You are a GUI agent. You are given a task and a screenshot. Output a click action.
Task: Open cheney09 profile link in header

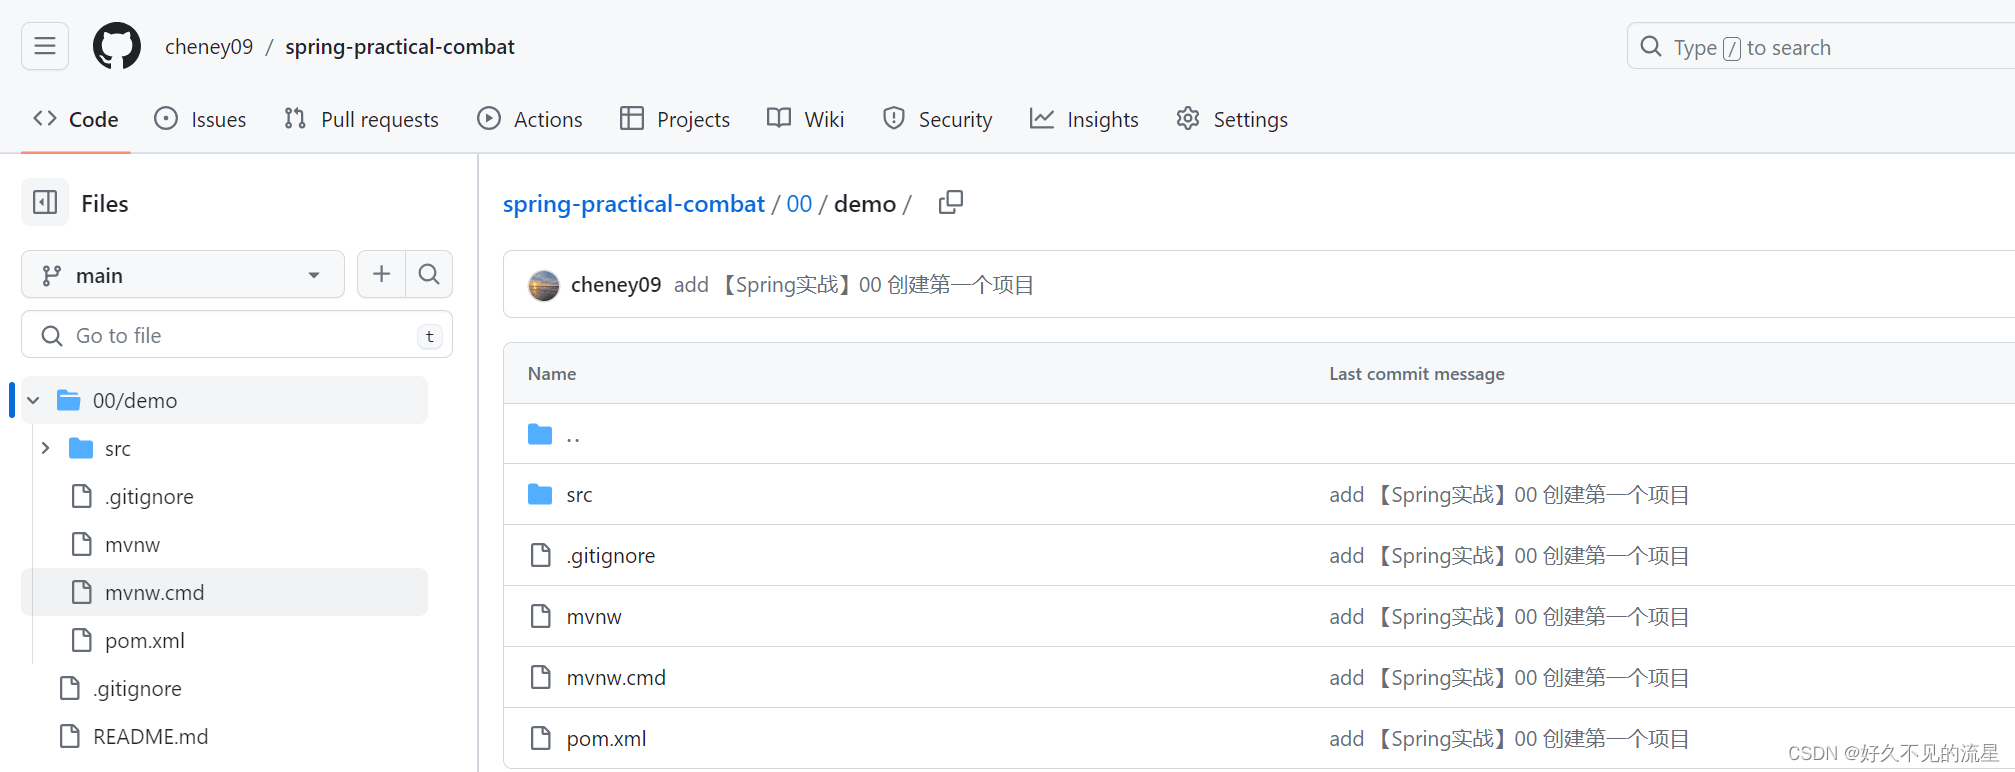point(209,47)
